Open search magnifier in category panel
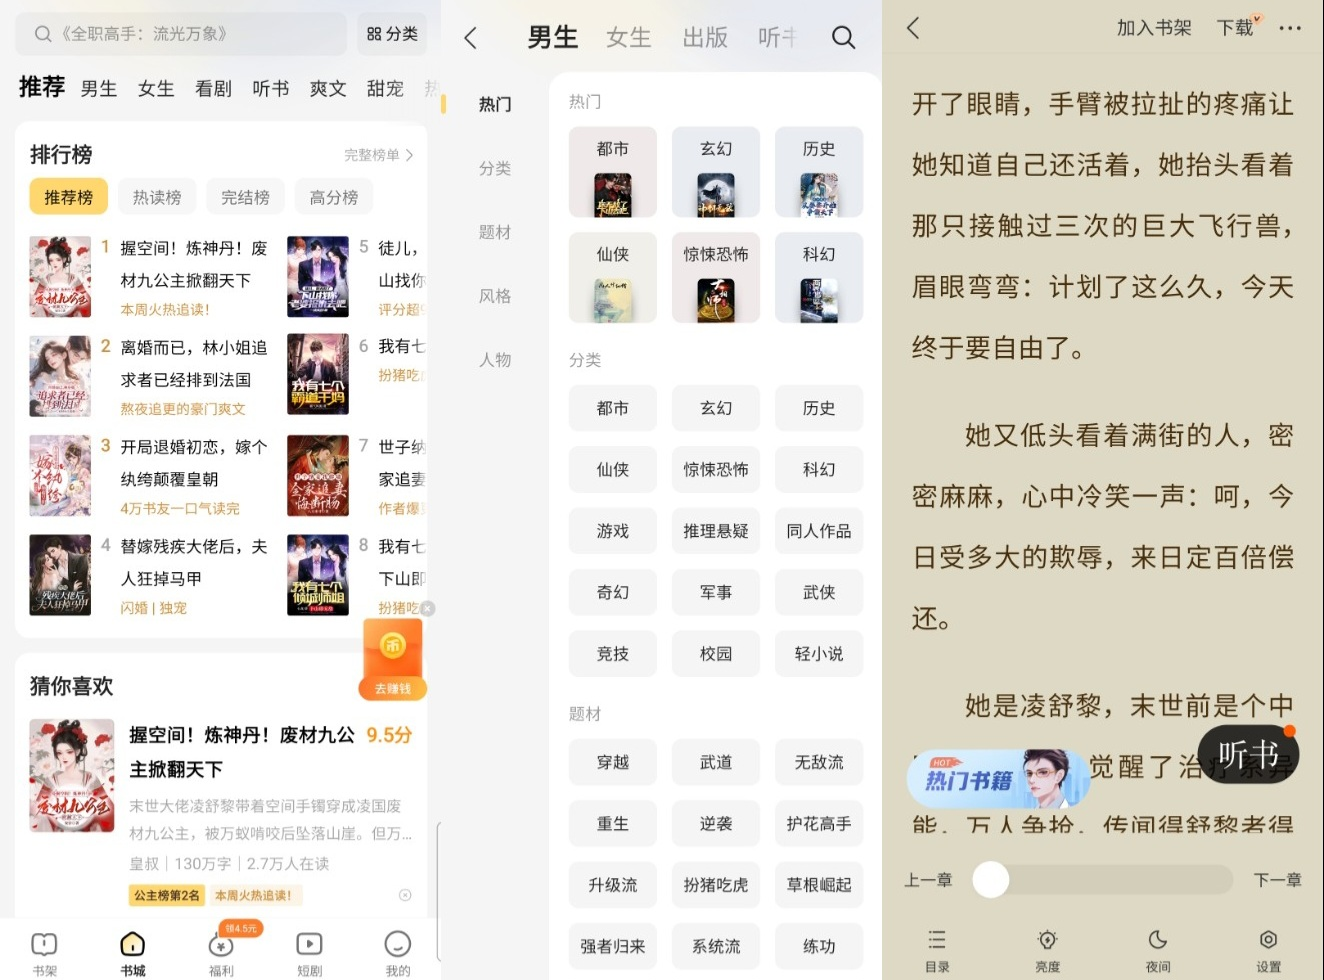The image size is (1324, 980). [843, 38]
